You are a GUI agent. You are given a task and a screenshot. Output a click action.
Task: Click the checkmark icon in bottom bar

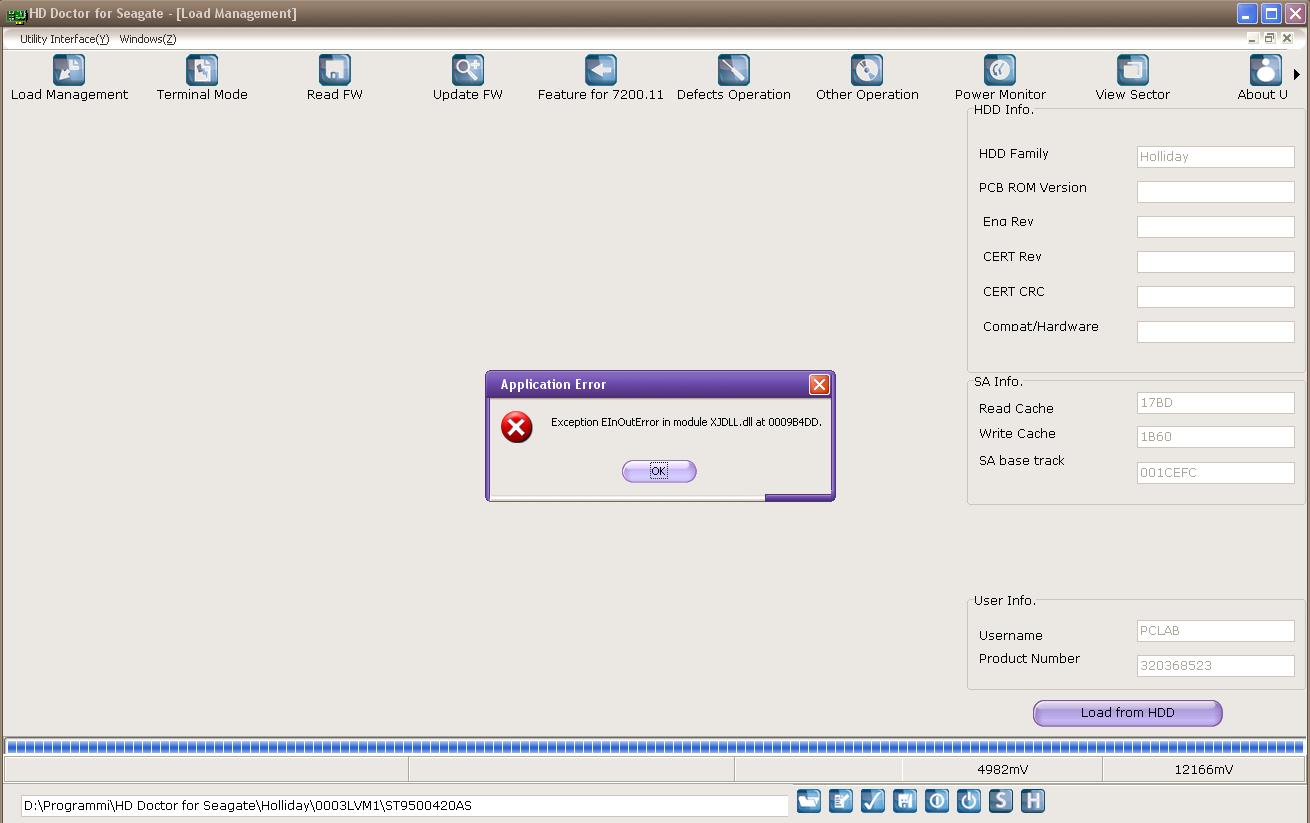pos(873,801)
